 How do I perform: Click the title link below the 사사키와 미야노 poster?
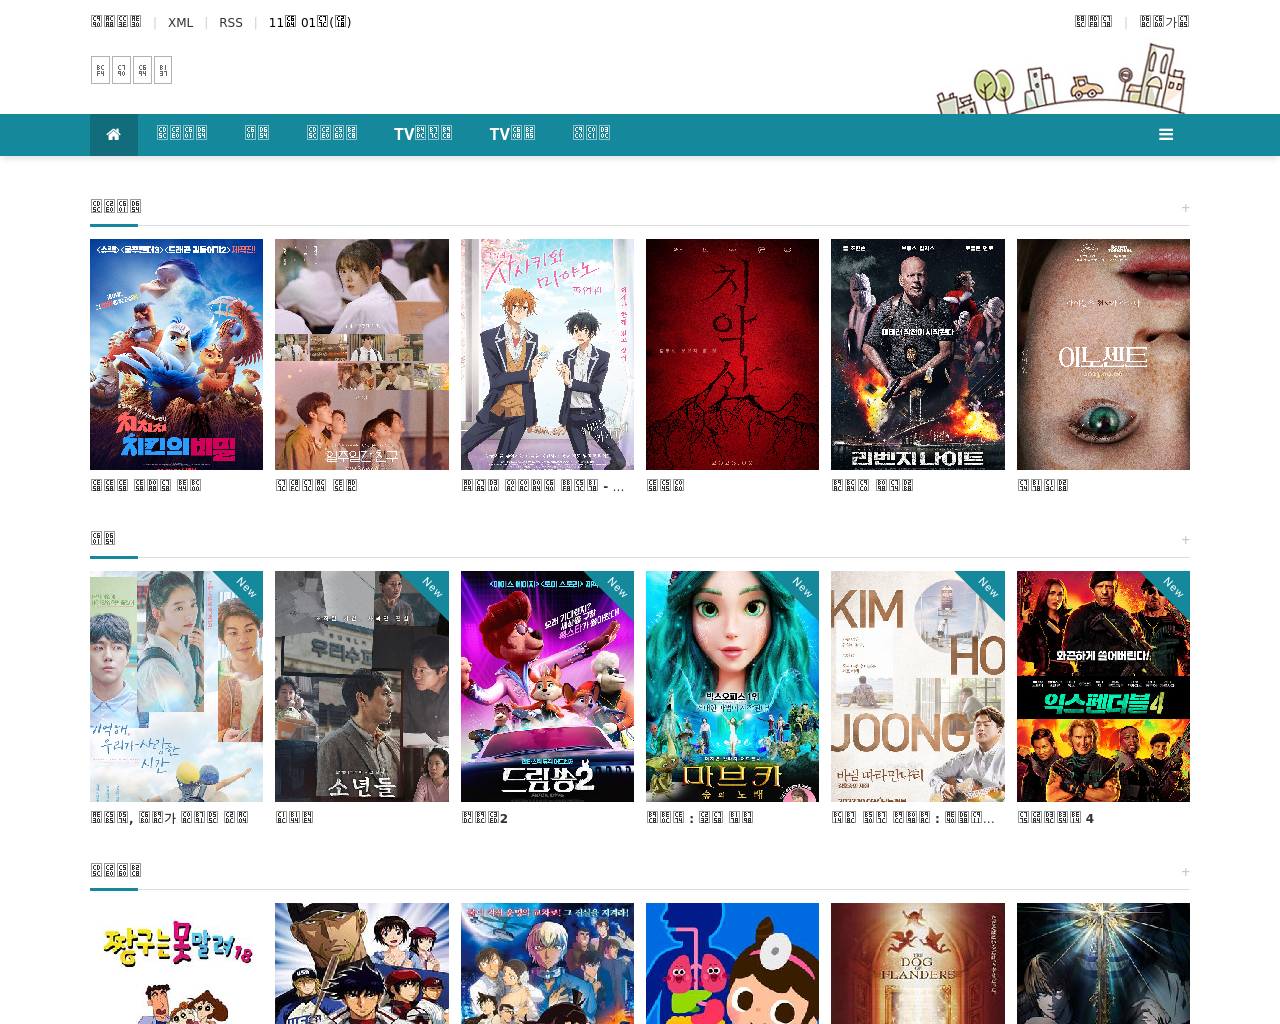click(x=543, y=485)
